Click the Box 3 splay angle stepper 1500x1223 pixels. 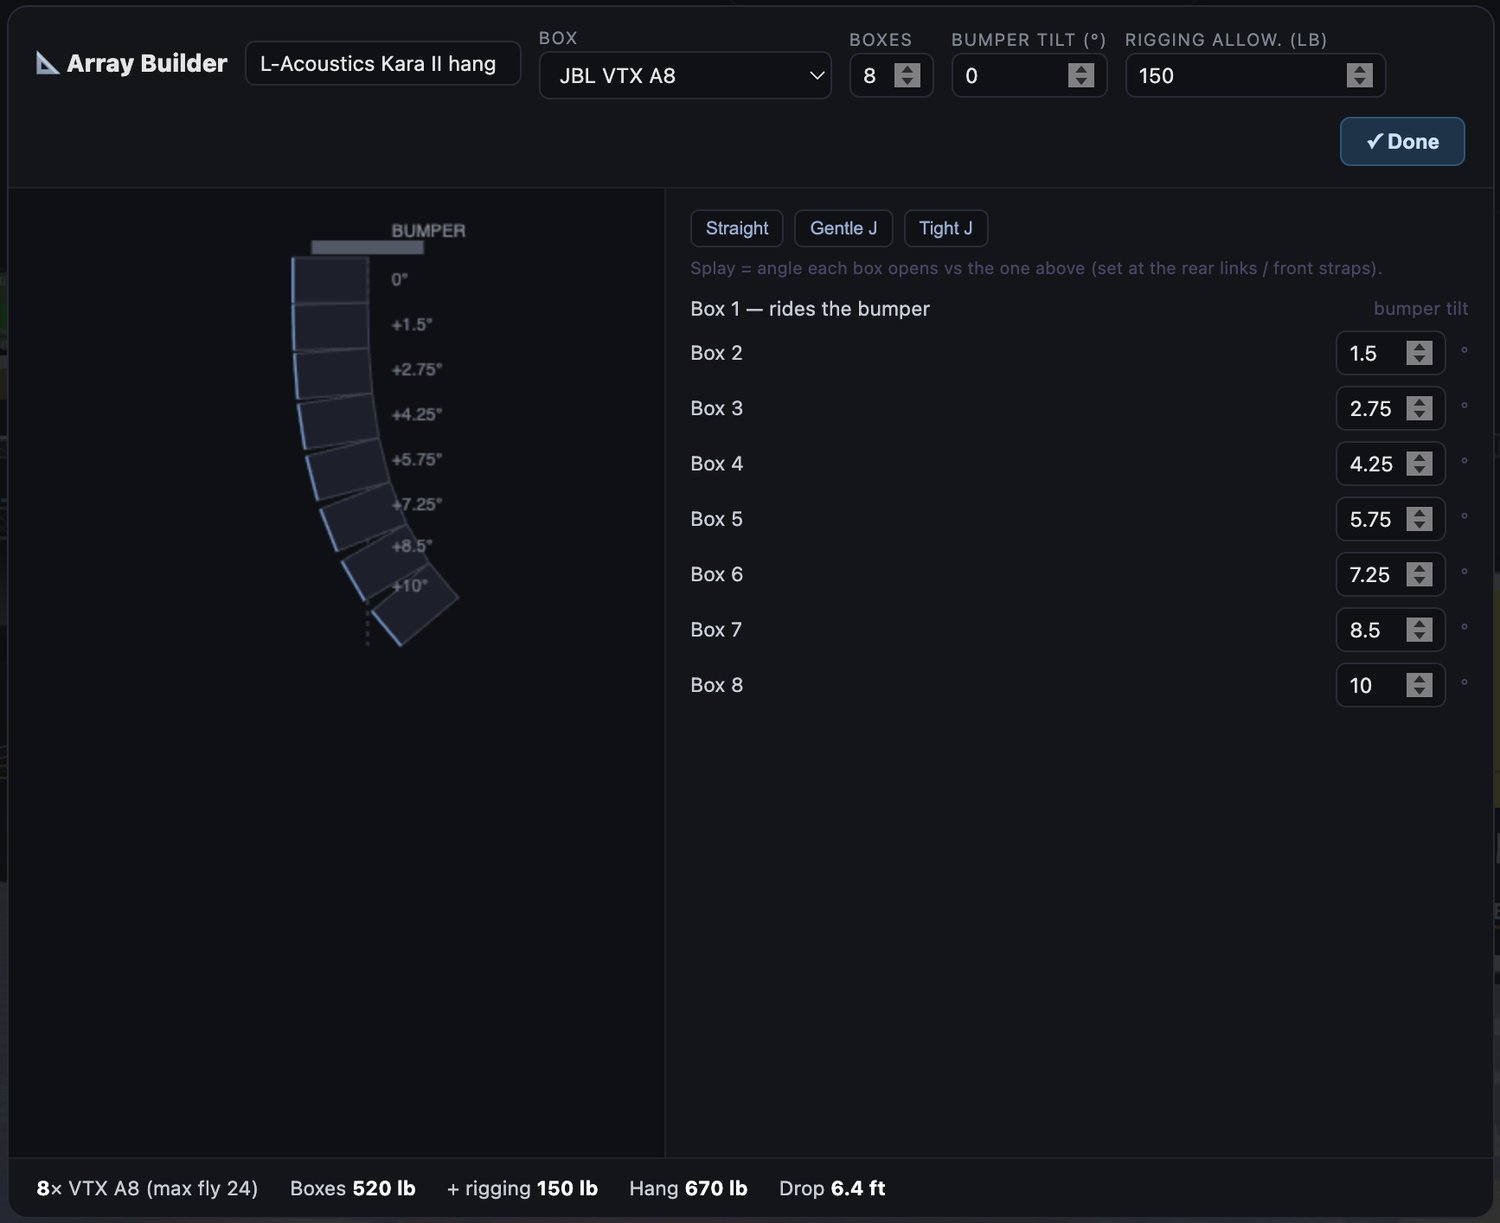(1419, 408)
